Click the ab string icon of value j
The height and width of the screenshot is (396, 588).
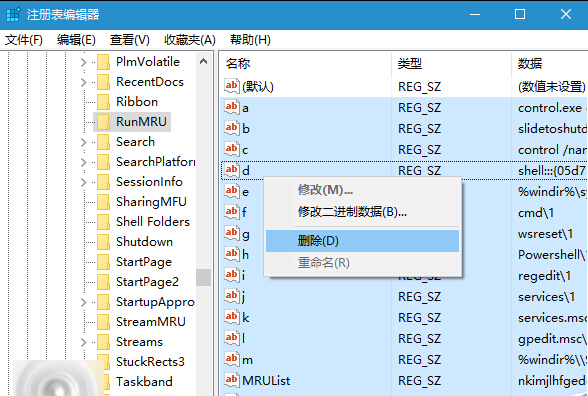point(232,296)
